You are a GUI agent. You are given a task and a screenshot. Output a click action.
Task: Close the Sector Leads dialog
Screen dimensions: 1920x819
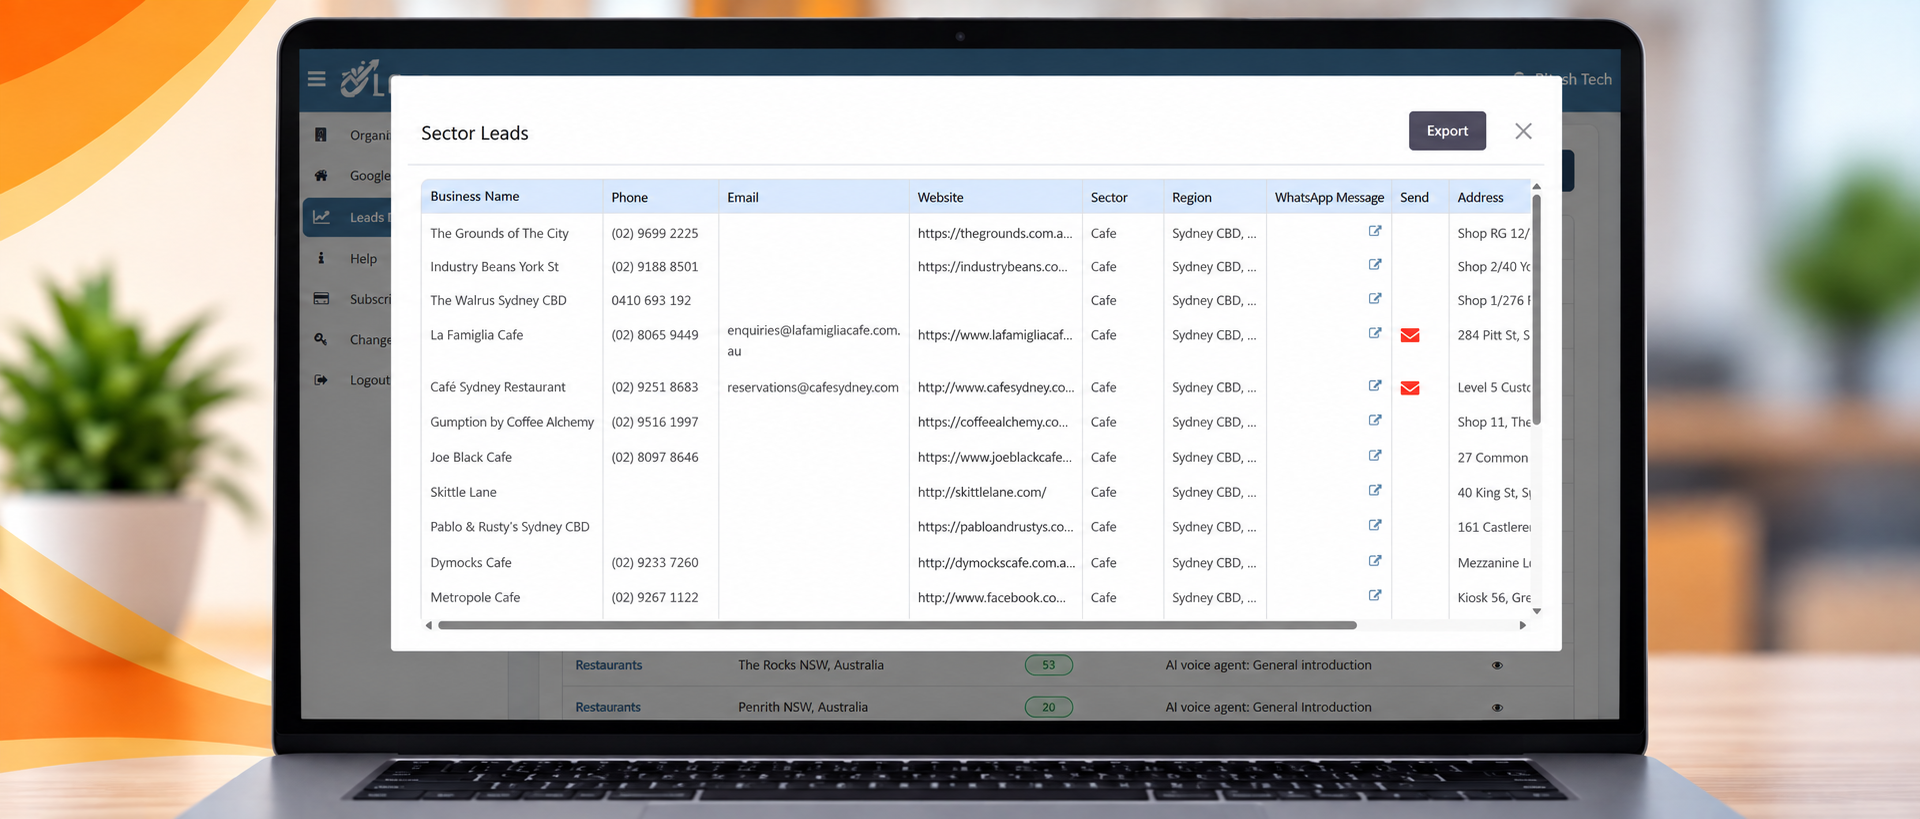[1523, 131]
